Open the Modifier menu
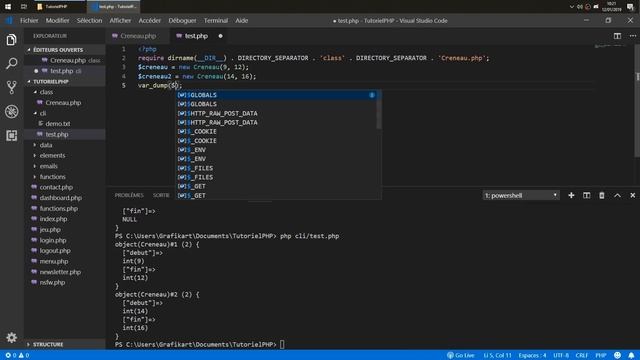This screenshot has height=360, width=640. 57,20
